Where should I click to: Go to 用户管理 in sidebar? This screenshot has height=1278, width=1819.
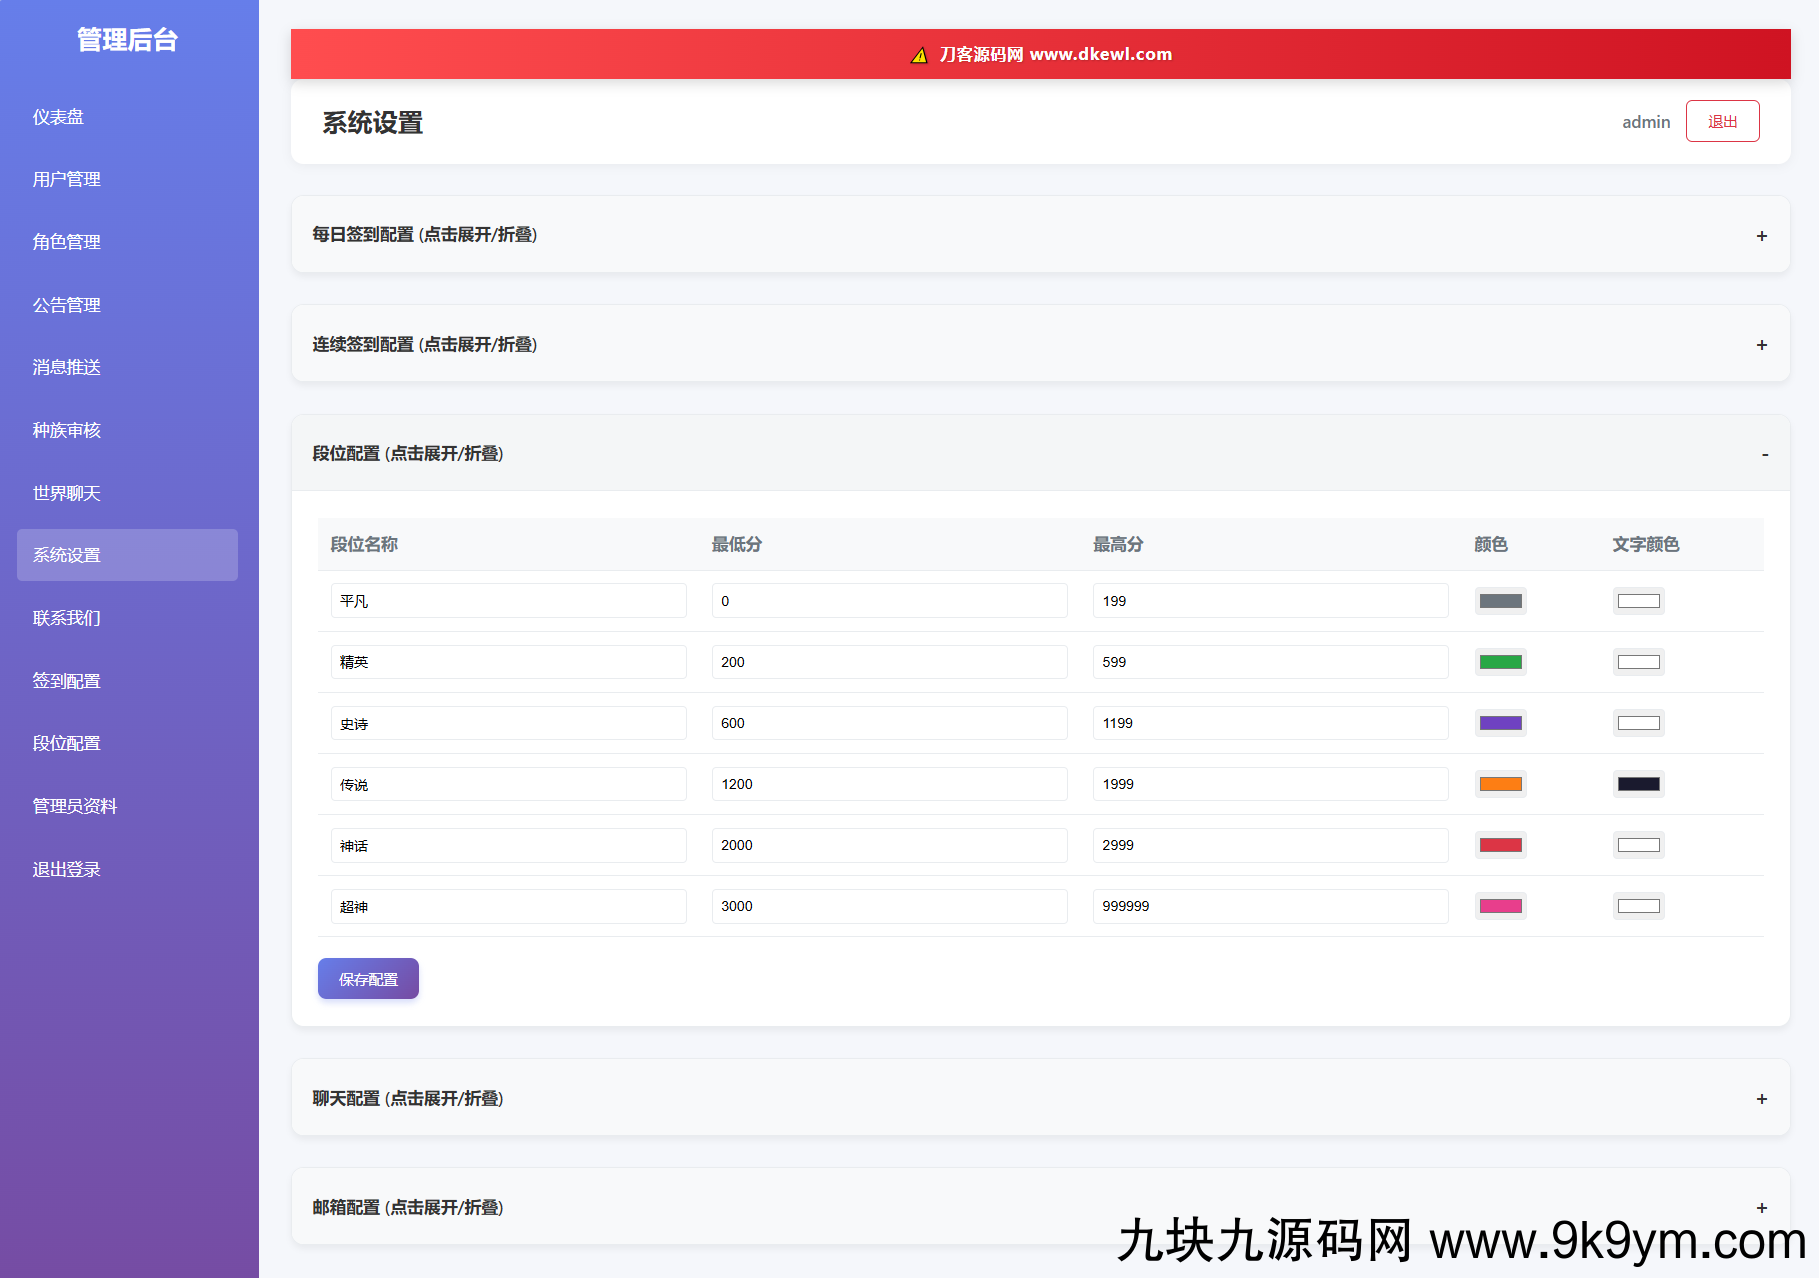point(66,179)
